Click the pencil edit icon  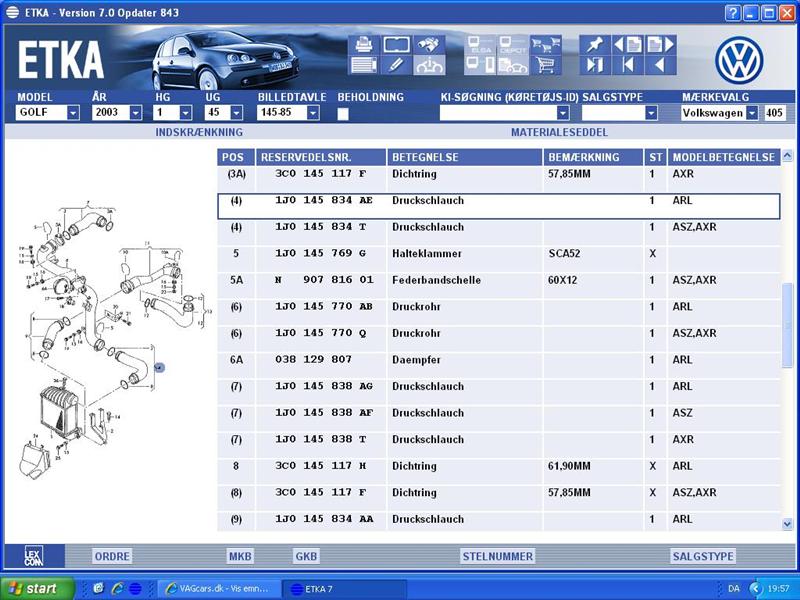(x=396, y=66)
